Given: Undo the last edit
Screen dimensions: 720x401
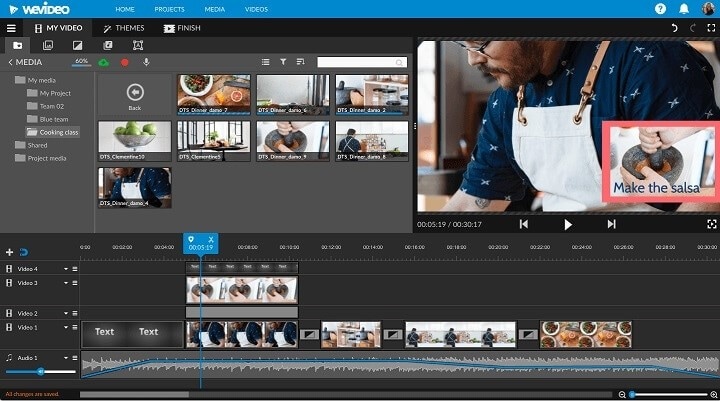Looking at the screenshot, I should point(674,28).
